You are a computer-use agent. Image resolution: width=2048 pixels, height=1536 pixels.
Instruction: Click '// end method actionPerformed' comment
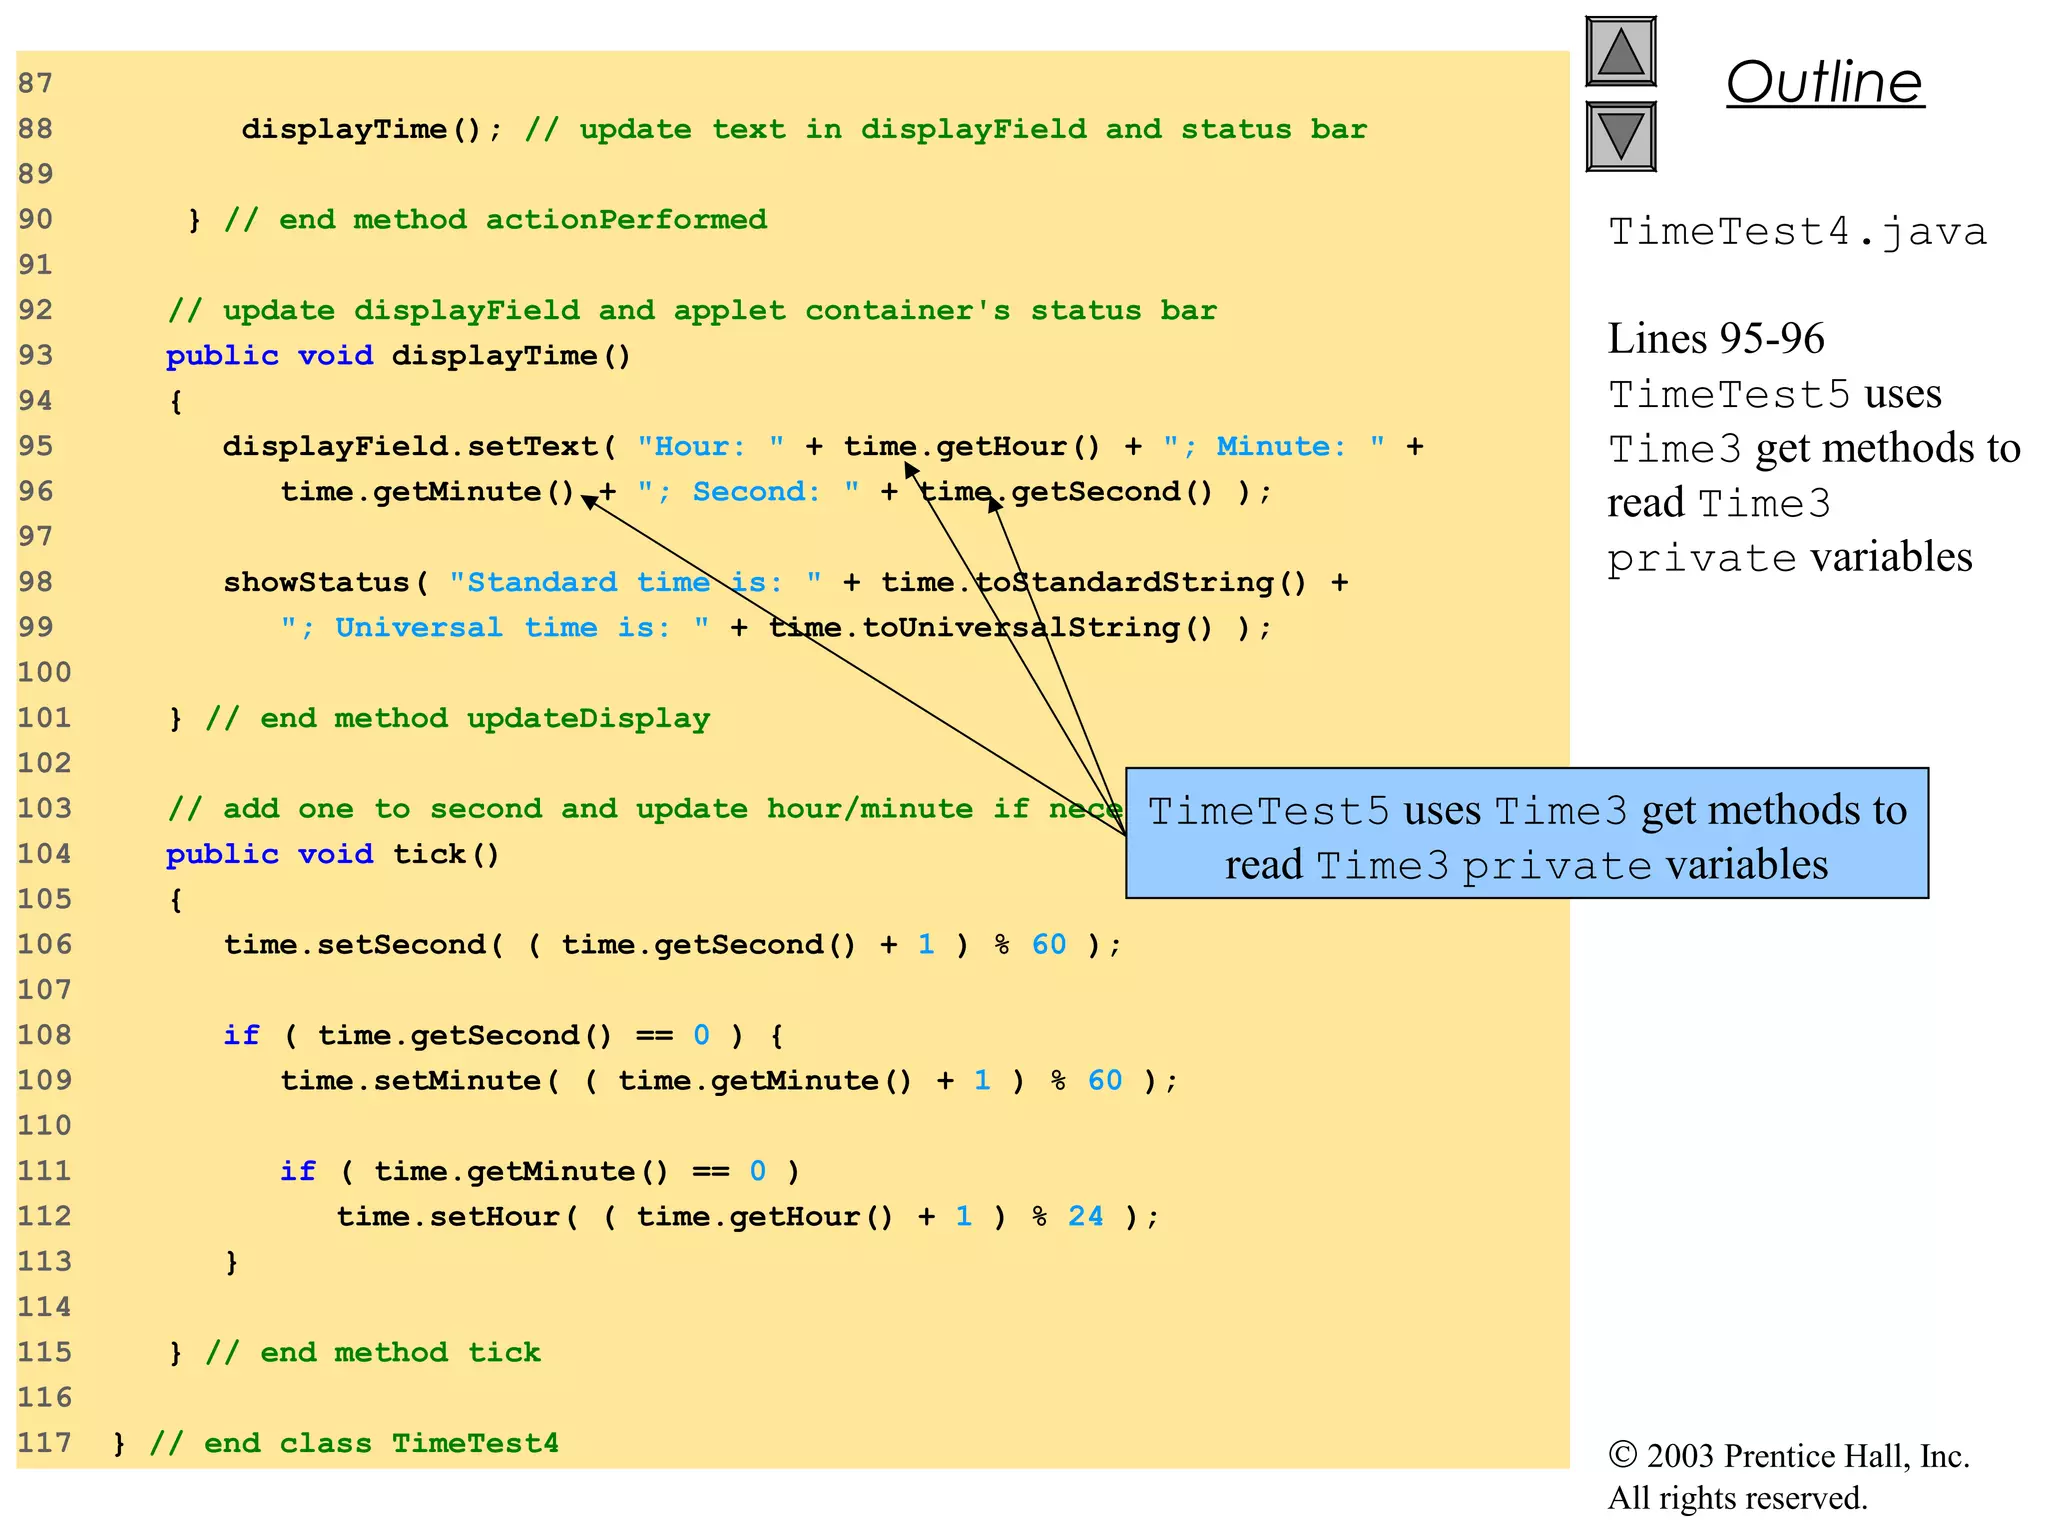(x=496, y=220)
